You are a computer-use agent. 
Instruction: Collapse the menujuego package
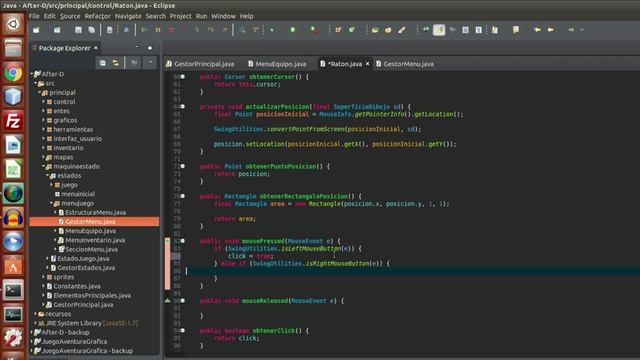click(x=51, y=203)
